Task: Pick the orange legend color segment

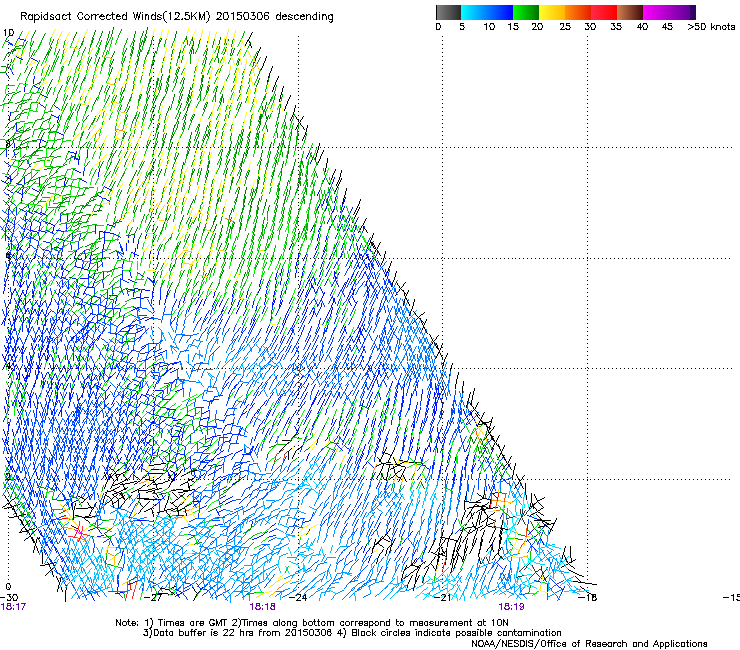Action: pyautogui.click(x=578, y=12)
